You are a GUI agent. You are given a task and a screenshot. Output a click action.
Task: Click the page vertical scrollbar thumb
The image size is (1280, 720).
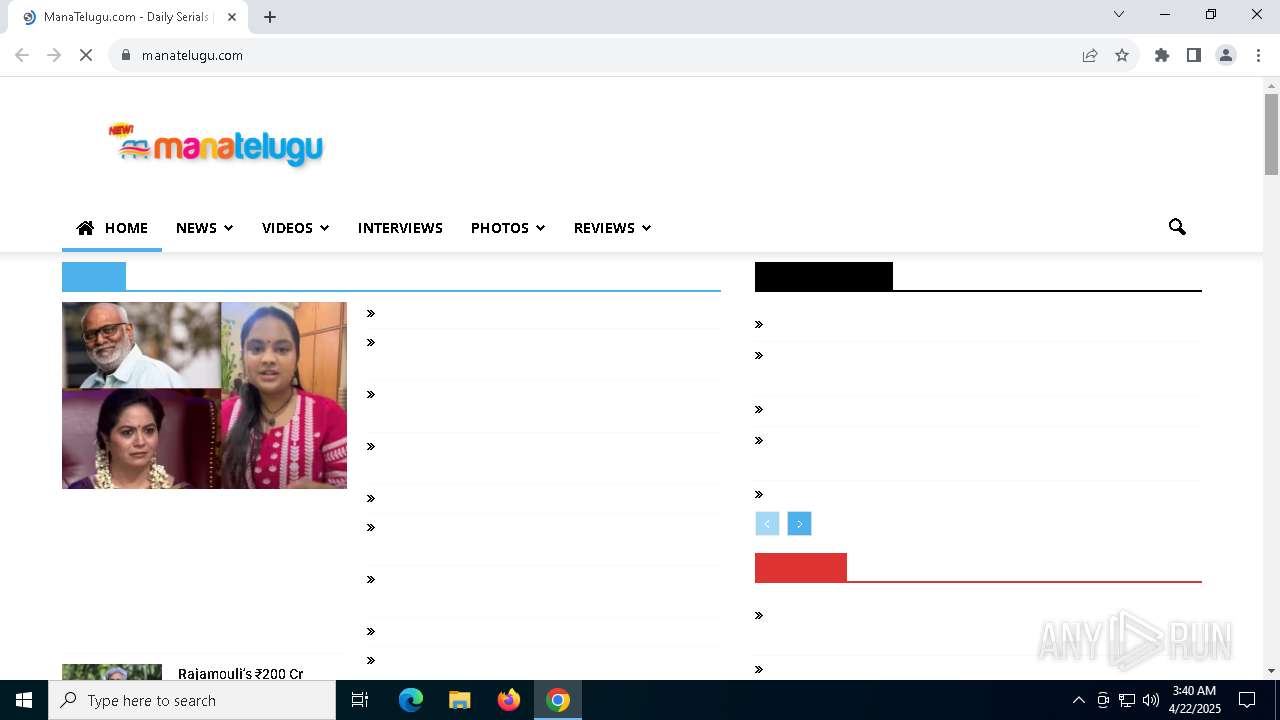click(1271, 134)
